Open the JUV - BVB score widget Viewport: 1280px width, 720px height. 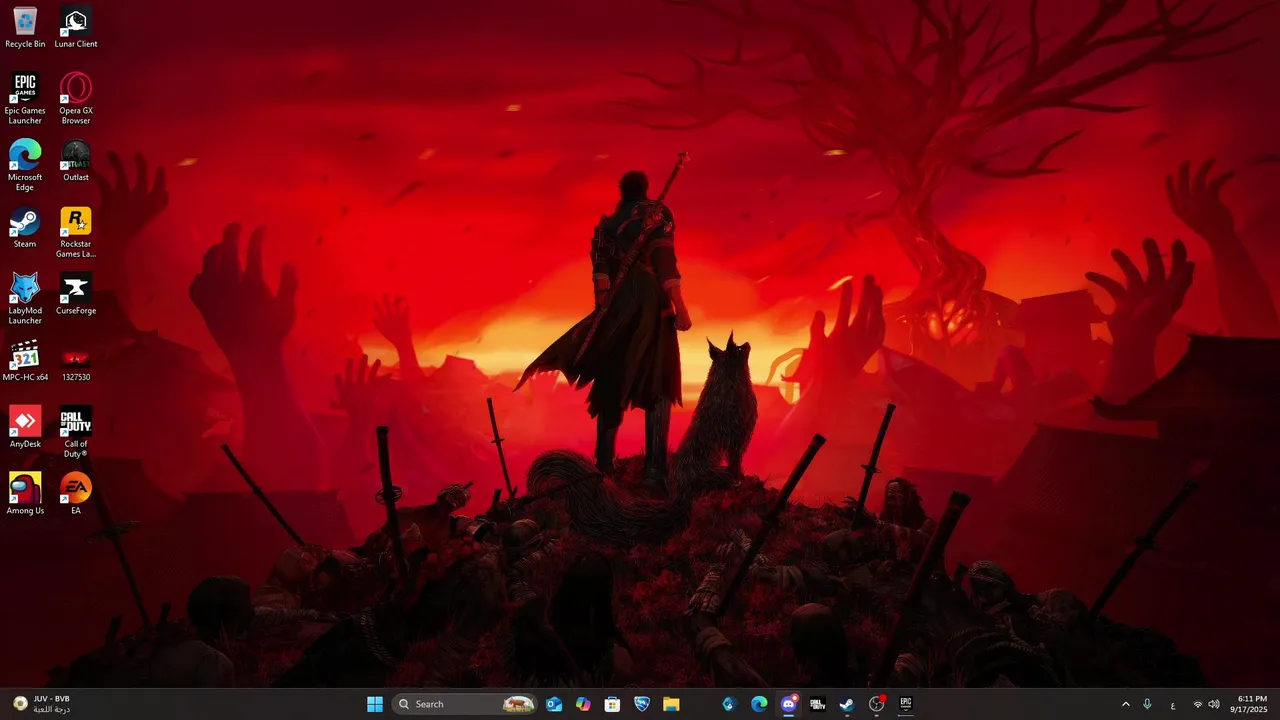pos(42,704)
